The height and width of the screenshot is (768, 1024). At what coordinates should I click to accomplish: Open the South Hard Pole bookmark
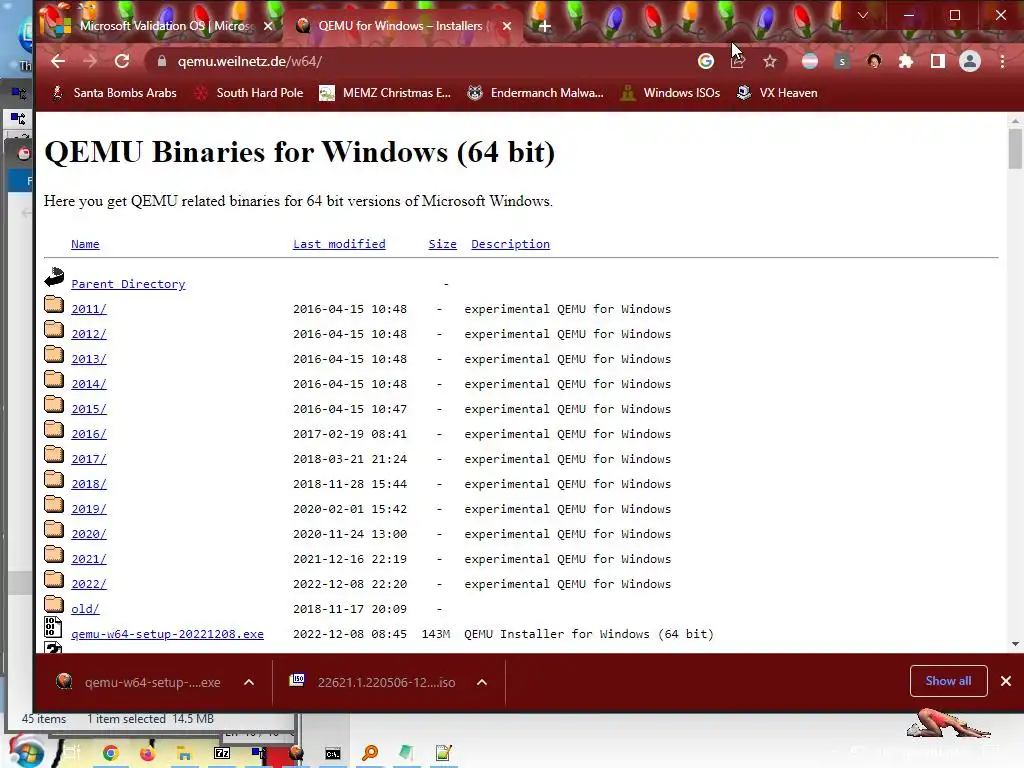coord(249,93)
